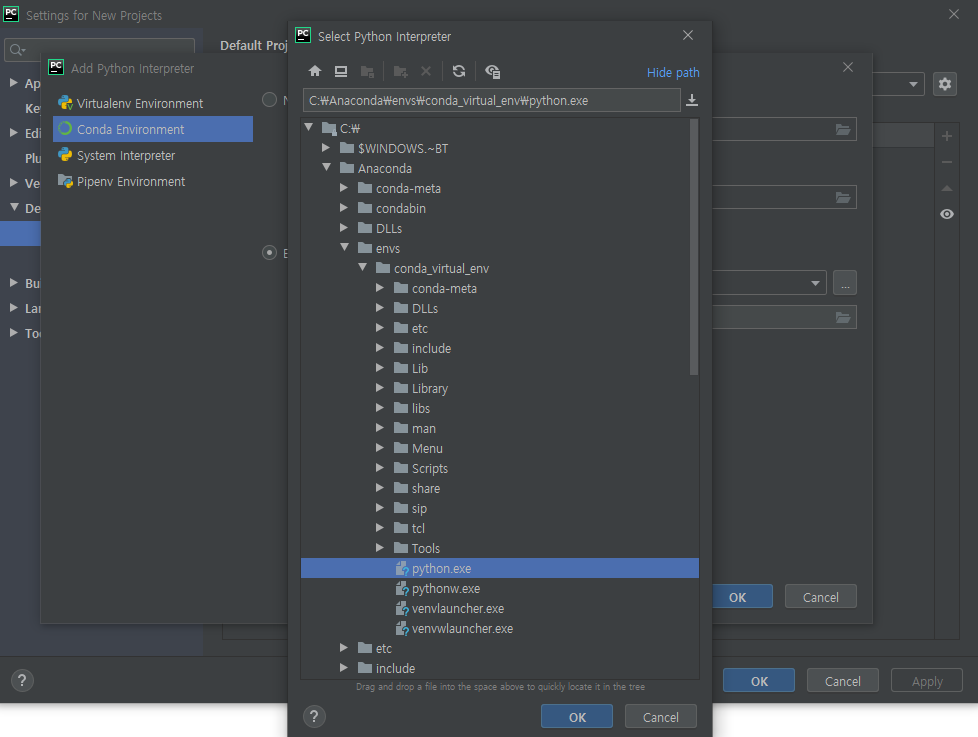Select pythonw.exe file
The image size is (978, 737).
500,588
